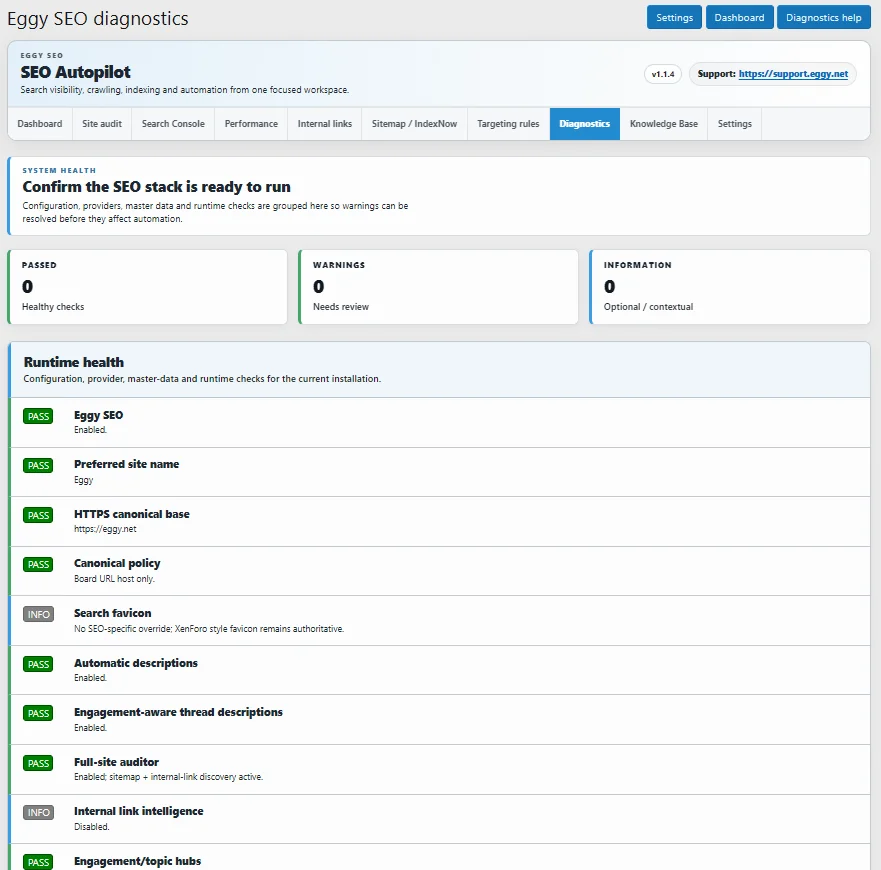Open the Performance tab
The width and height of the screenshot is (881, 870).
pyautogui.click(x=251, y=124)
